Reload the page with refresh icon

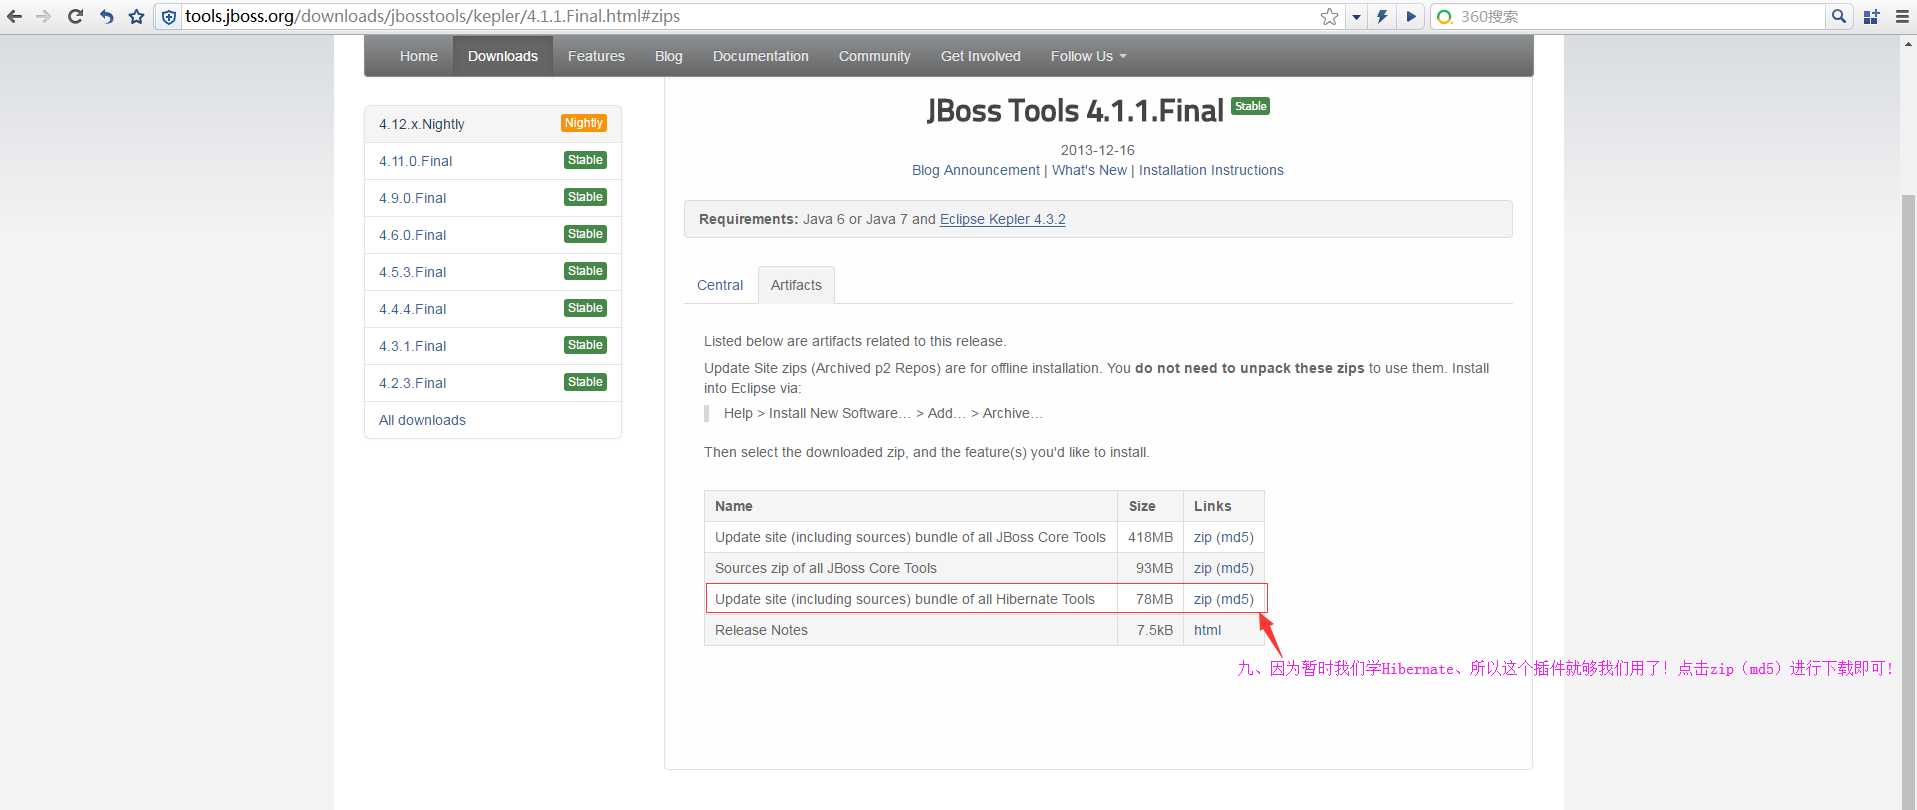[75, 16]
